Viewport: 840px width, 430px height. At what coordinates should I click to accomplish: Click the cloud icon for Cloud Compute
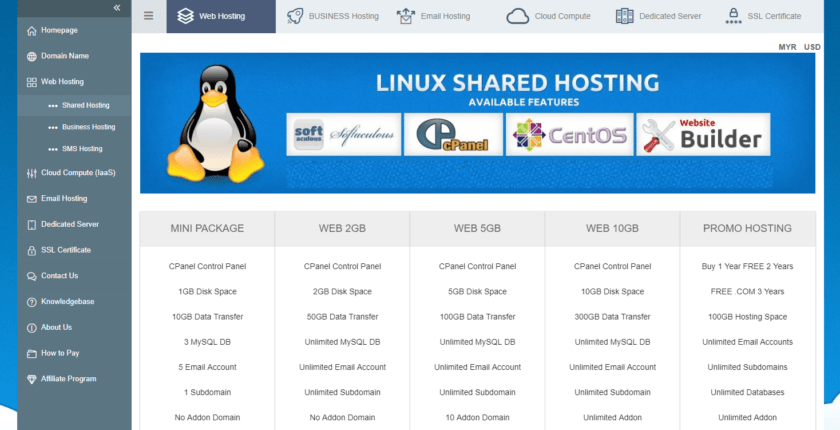(518, 16)
